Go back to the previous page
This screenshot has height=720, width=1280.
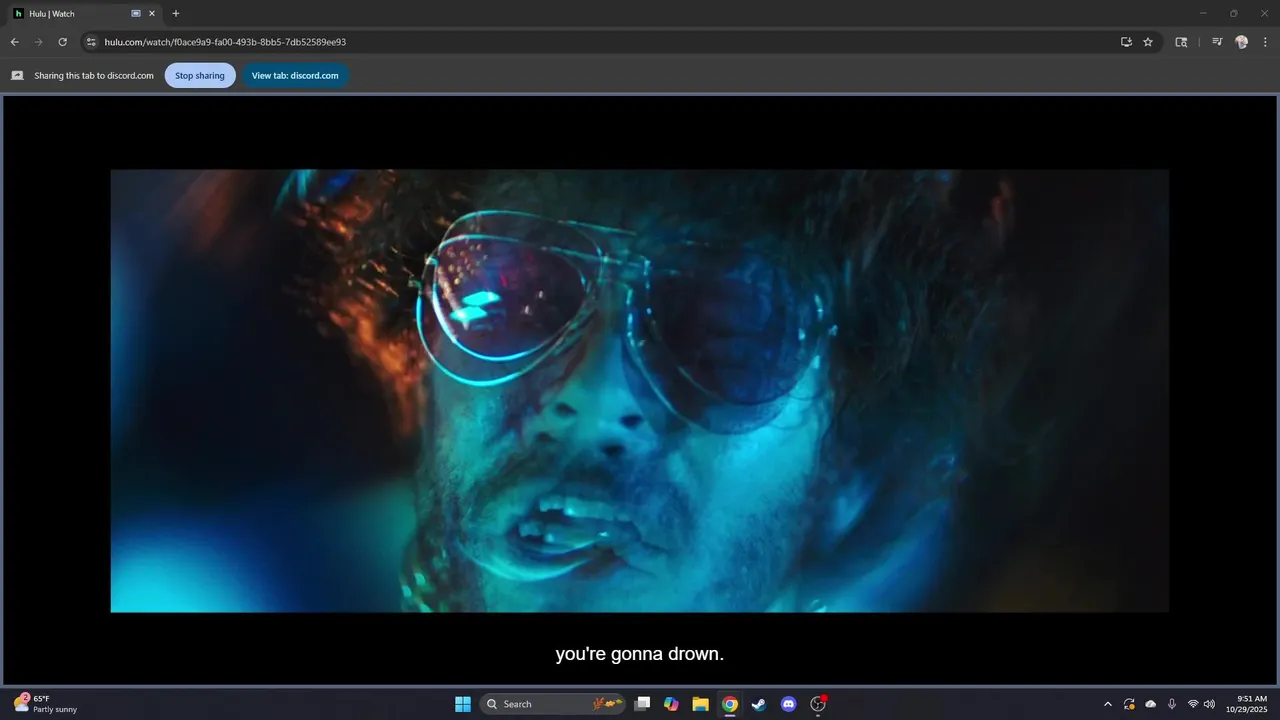click(14, 42)
